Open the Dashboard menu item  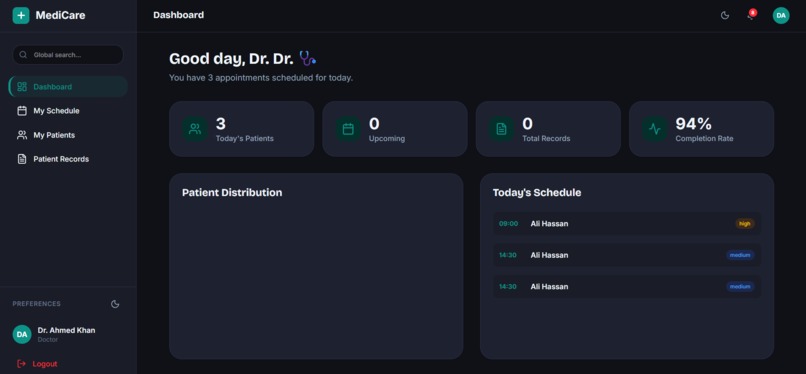click(68, 87)
